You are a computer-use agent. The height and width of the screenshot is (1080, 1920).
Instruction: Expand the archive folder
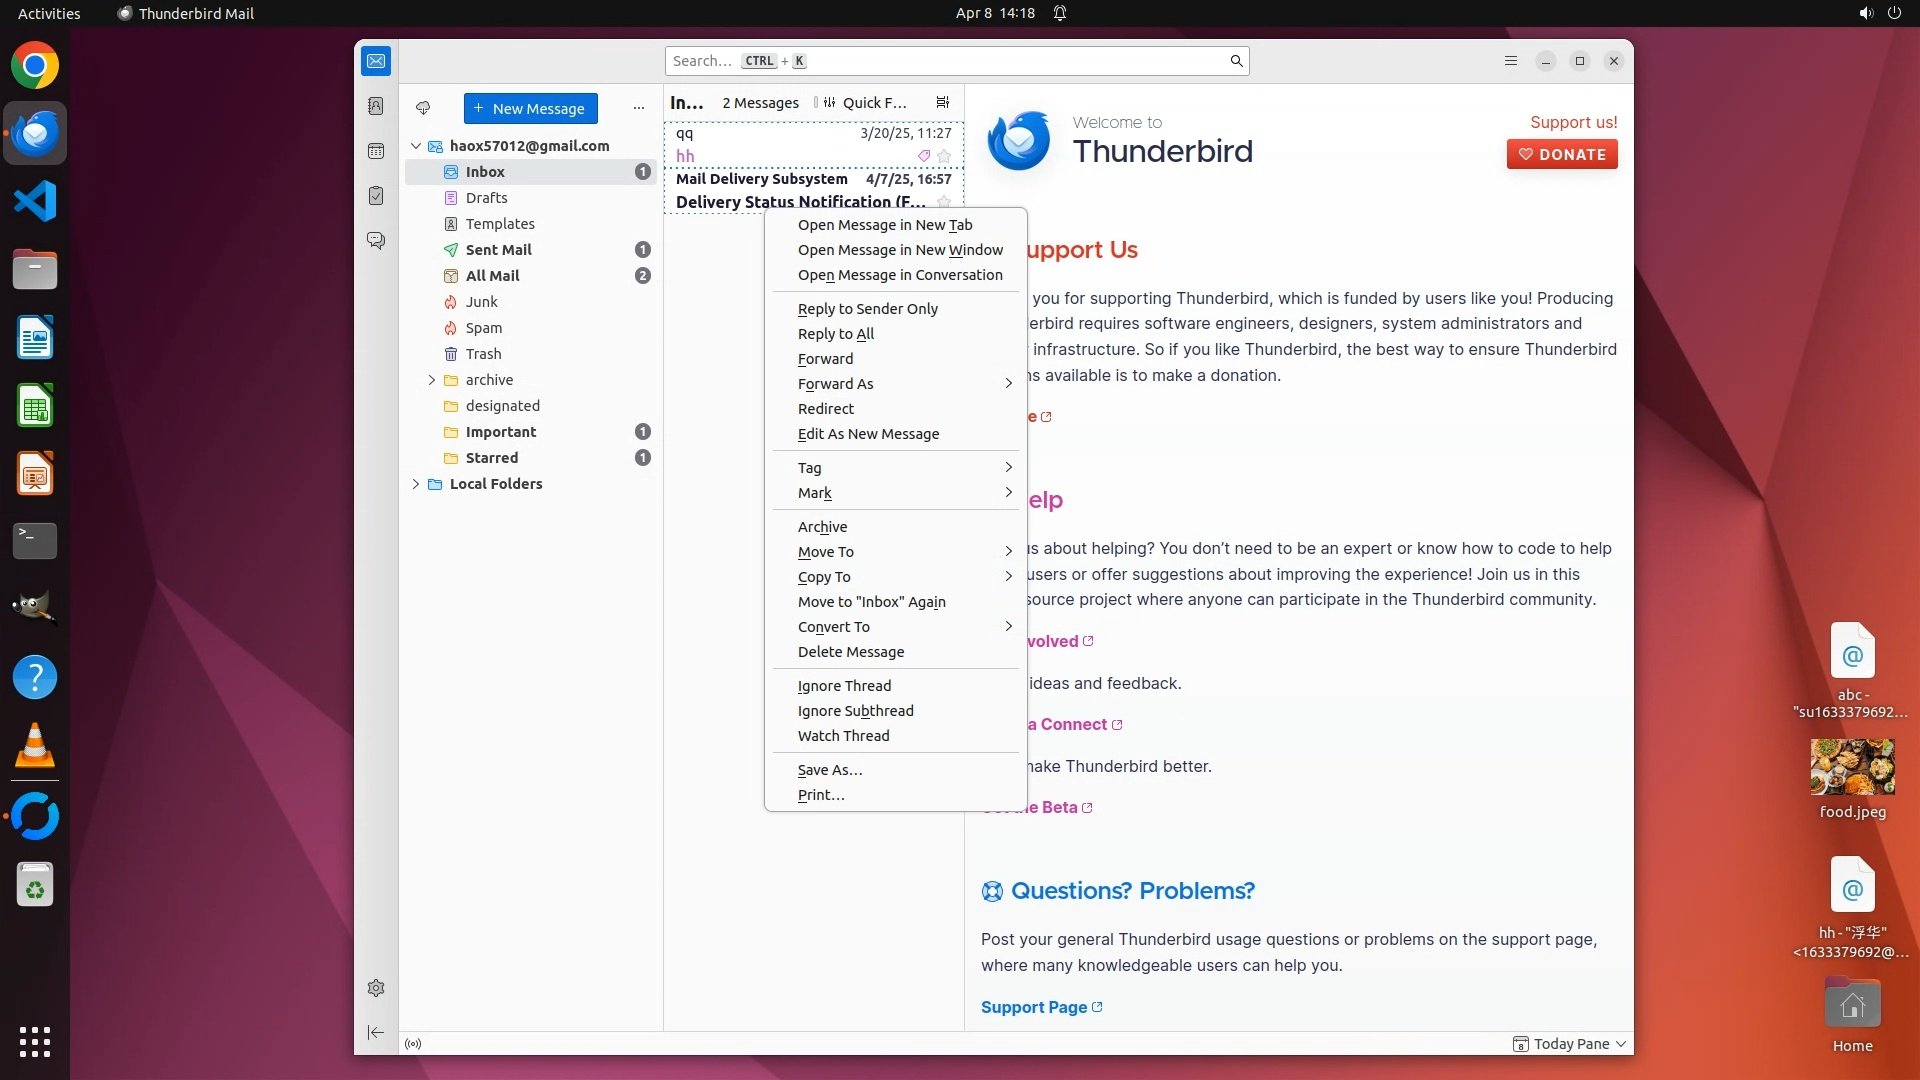pyautogui.click(x=432, y=380)
